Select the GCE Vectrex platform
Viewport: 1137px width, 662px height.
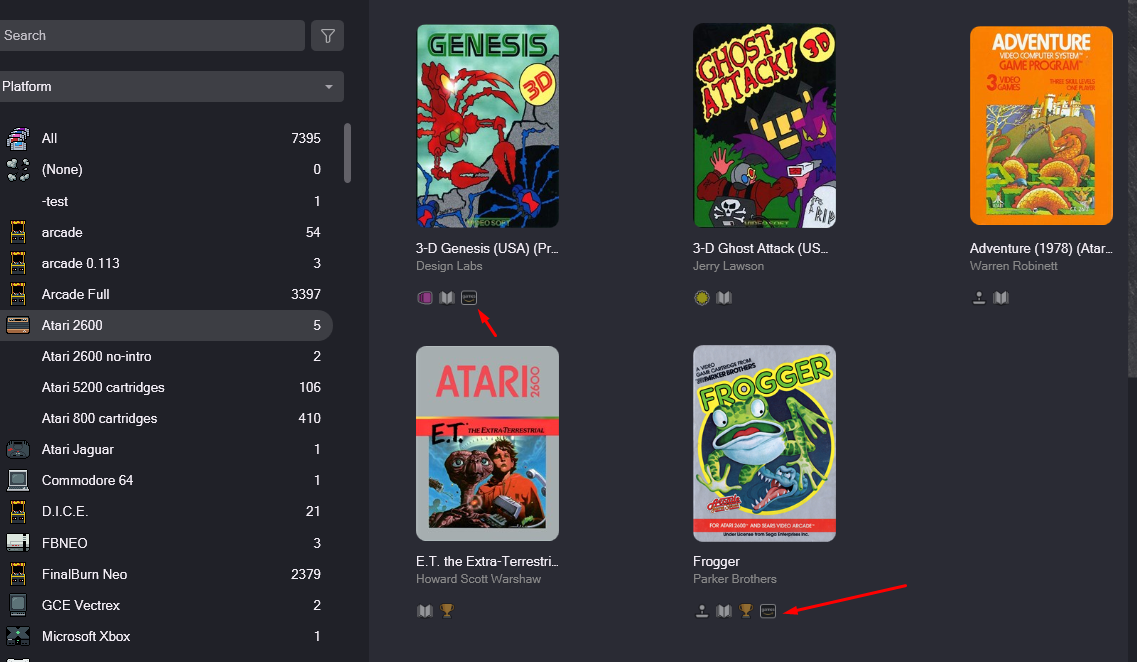click(166, 605)
